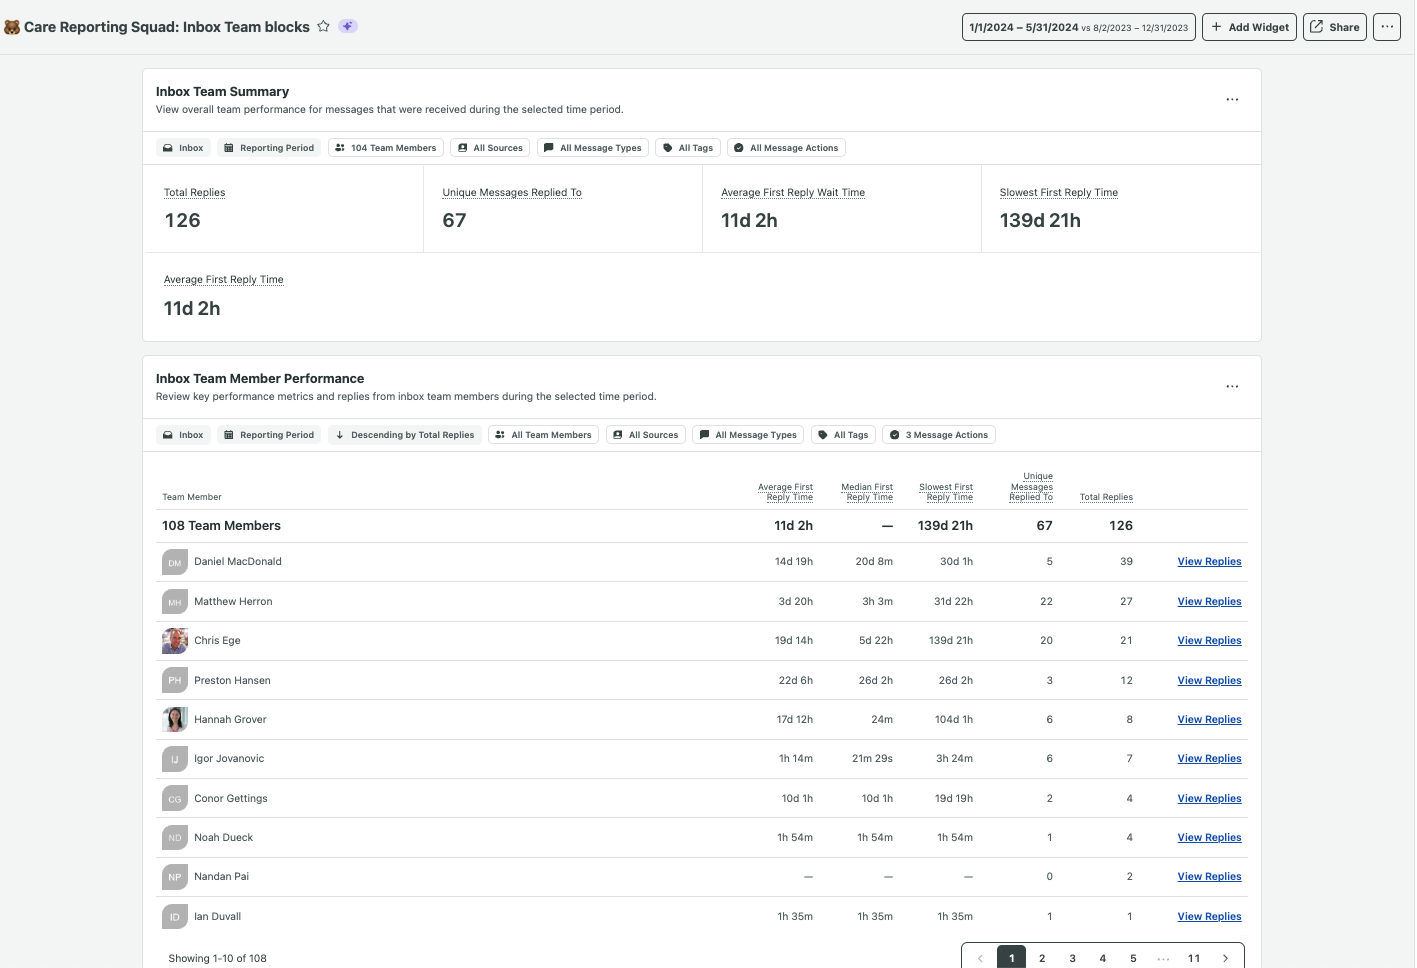This screenshot has width=1417, height=968.
Task: Open the top-right page options ellipsis menu
Action: [x=1386, y=27]
